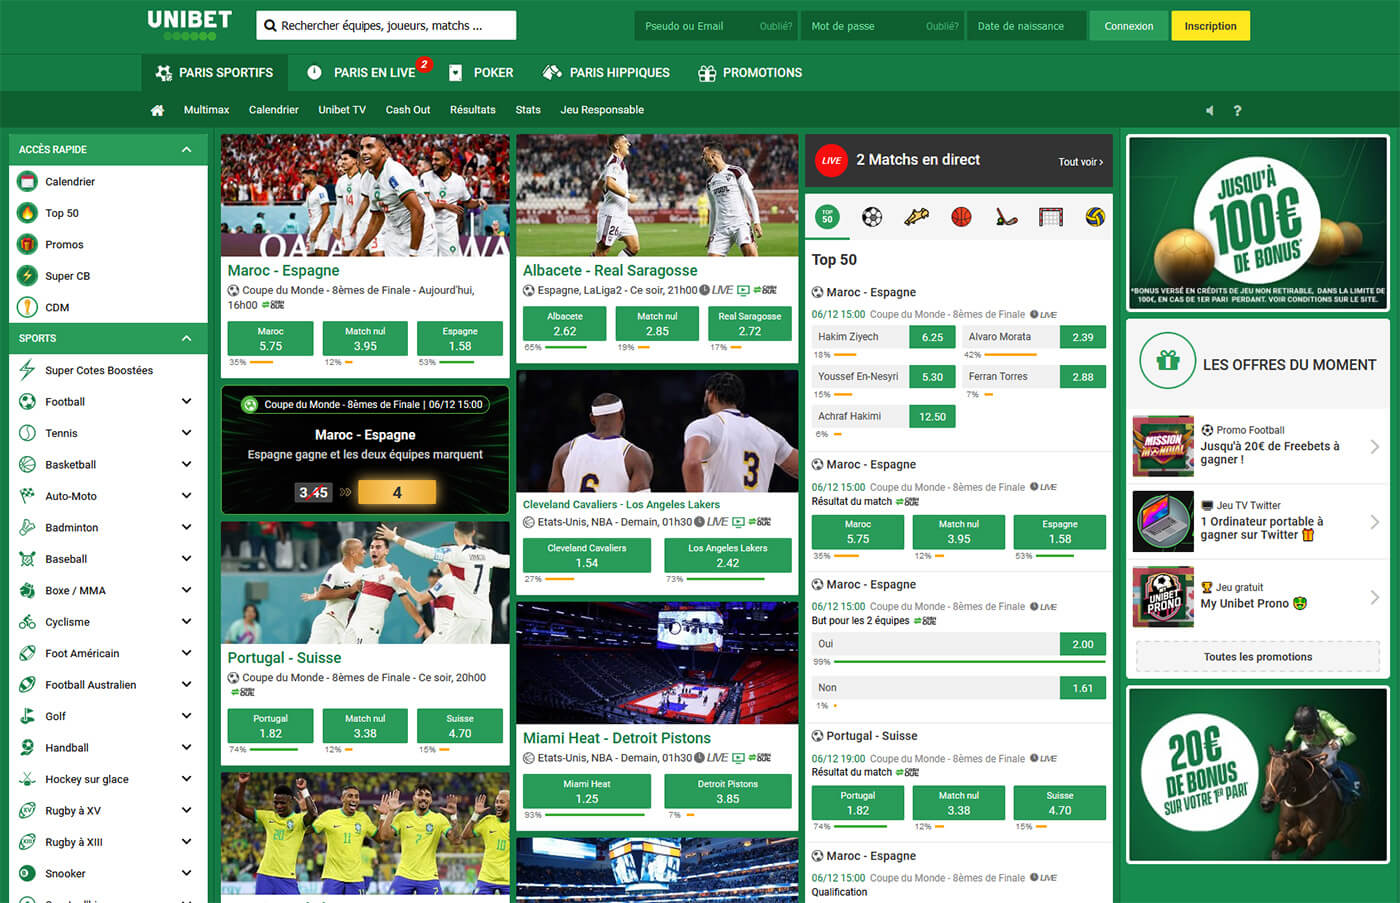Expand the Football sport category
Image resolution: width=1400 pixels, height=903 pixels.
(x=186, y=401)
